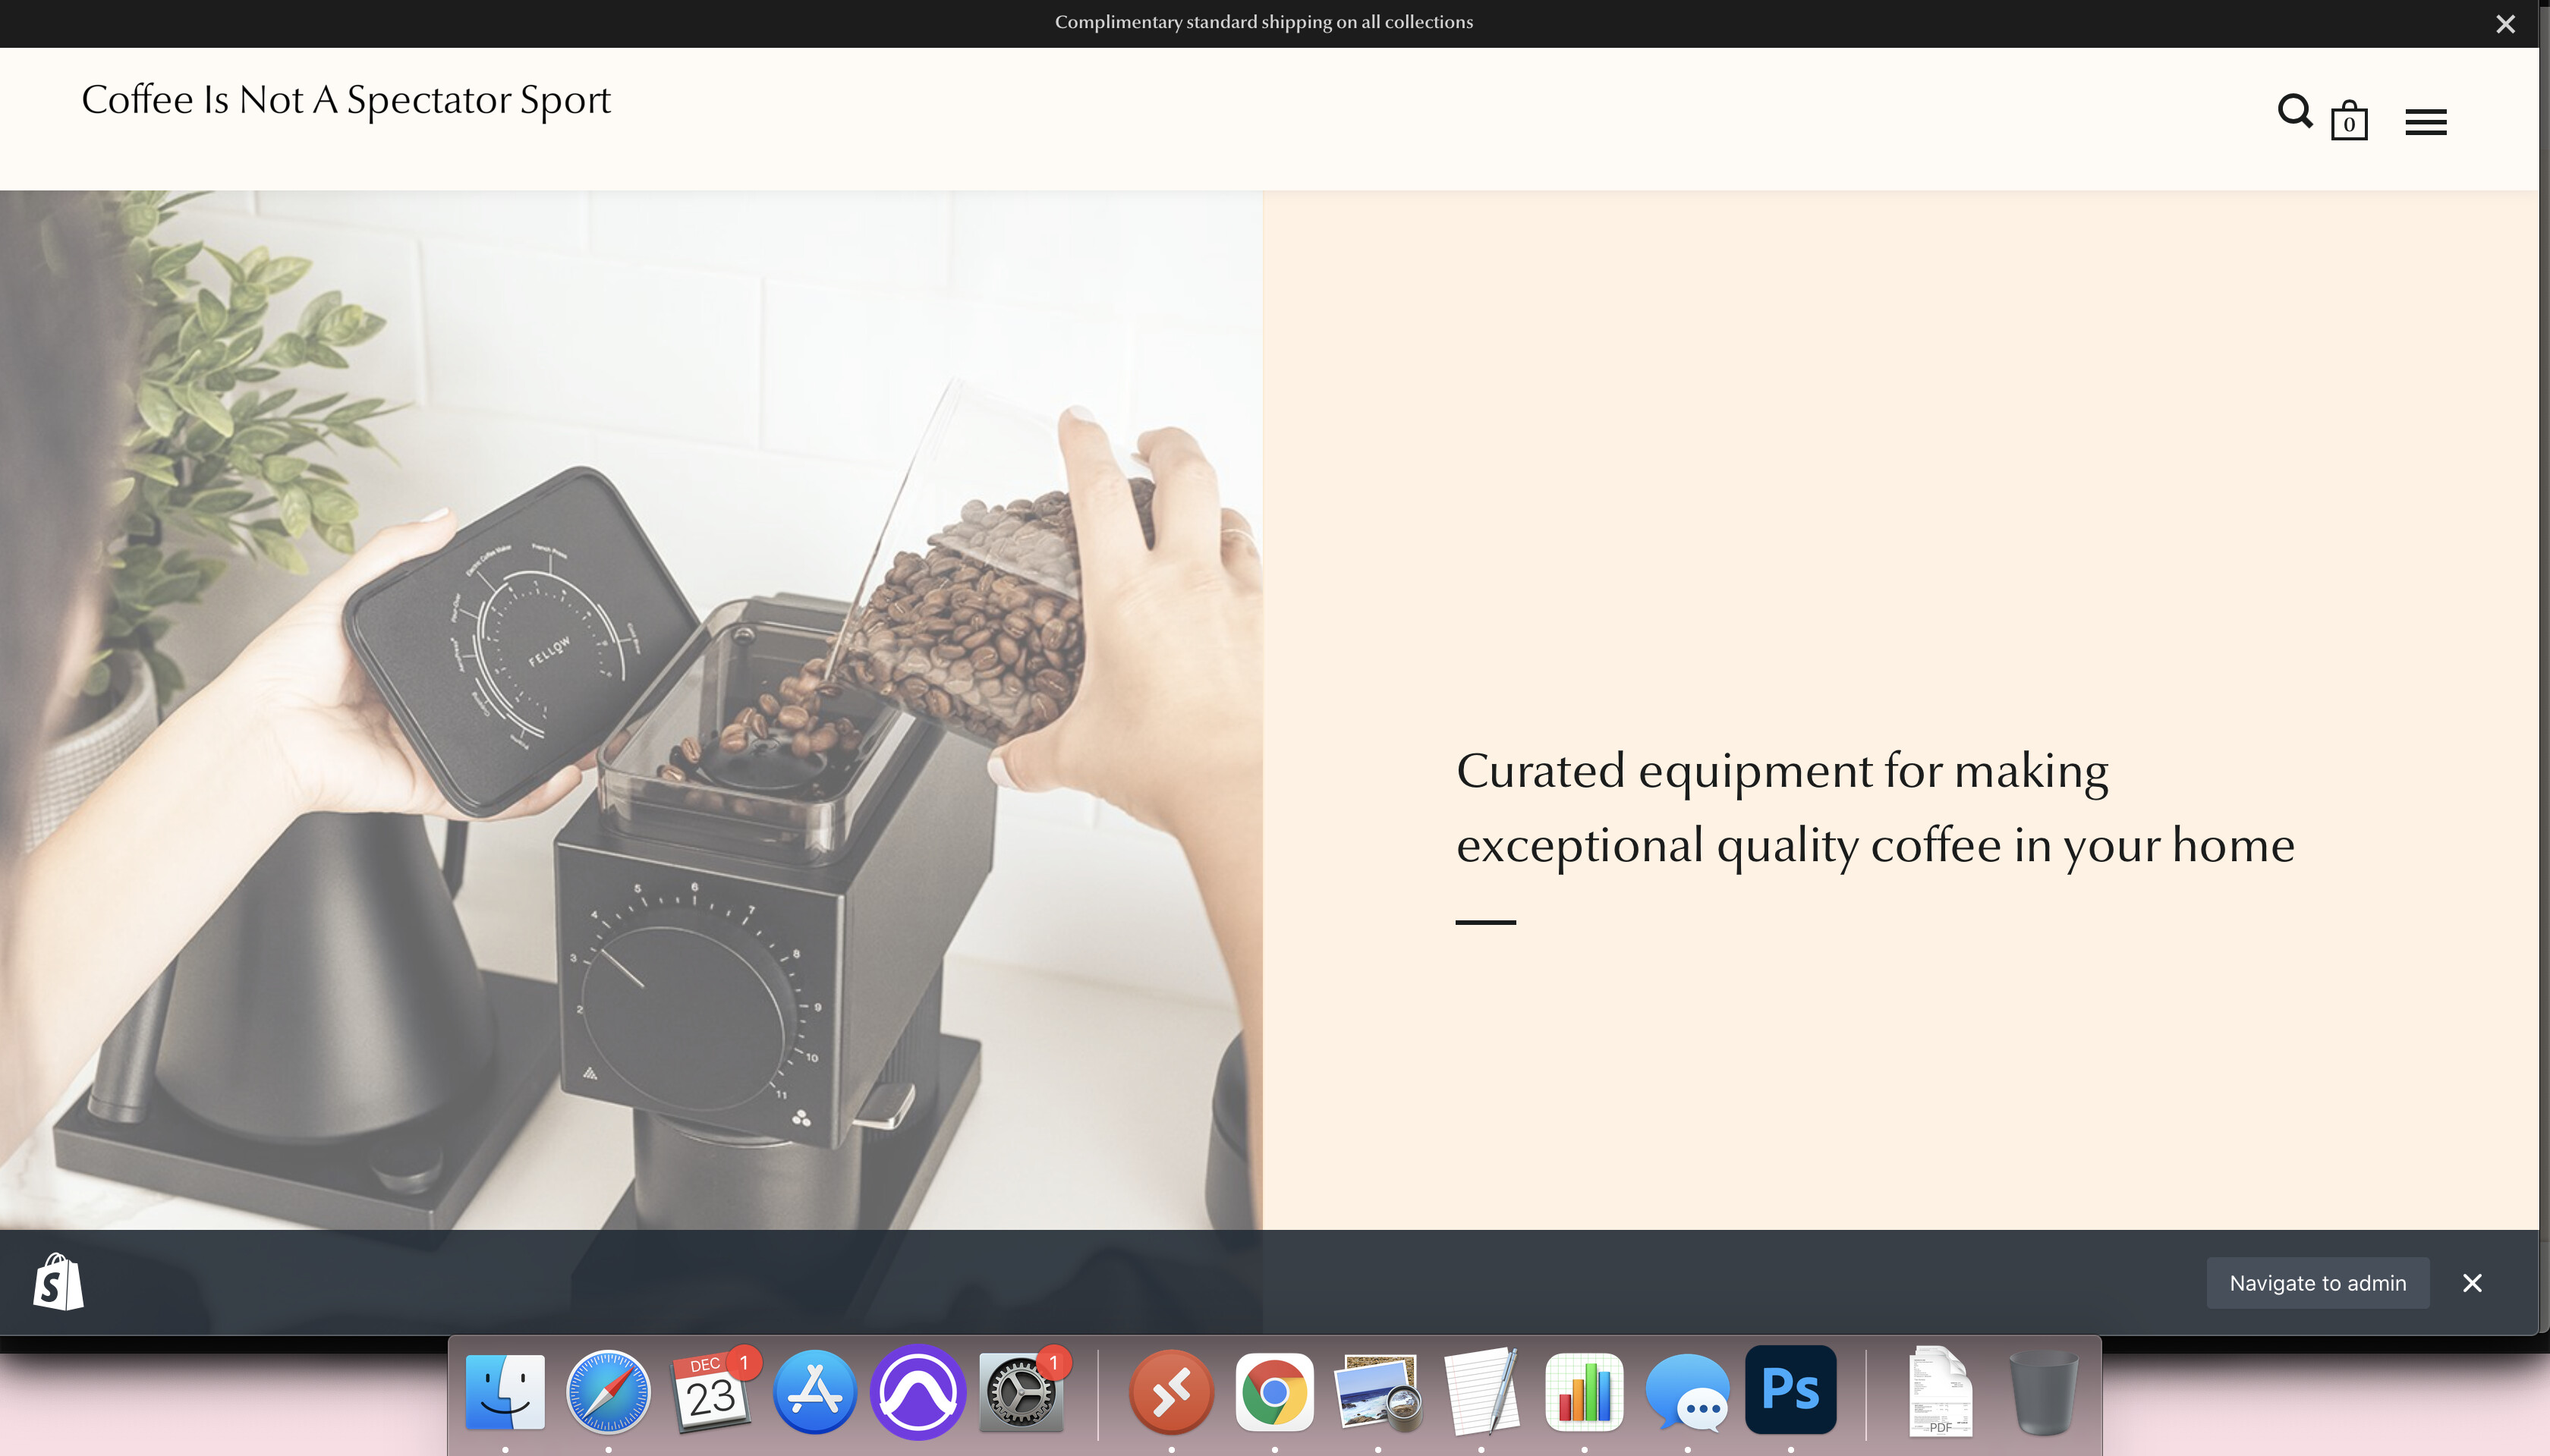Open the Messages-style chat app in dock
Screen dimensions: 2550x1456
(1687, 1391)
